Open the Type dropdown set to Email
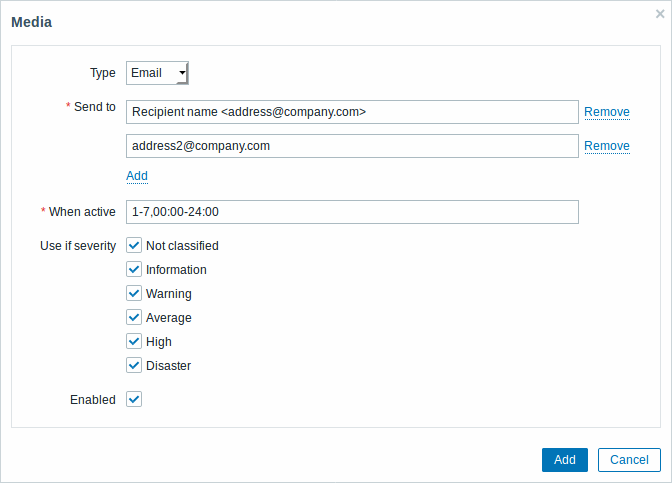Image resolution: width=672 pixels, height=483 pixels. pyautogui.click(x=157, y=73)
